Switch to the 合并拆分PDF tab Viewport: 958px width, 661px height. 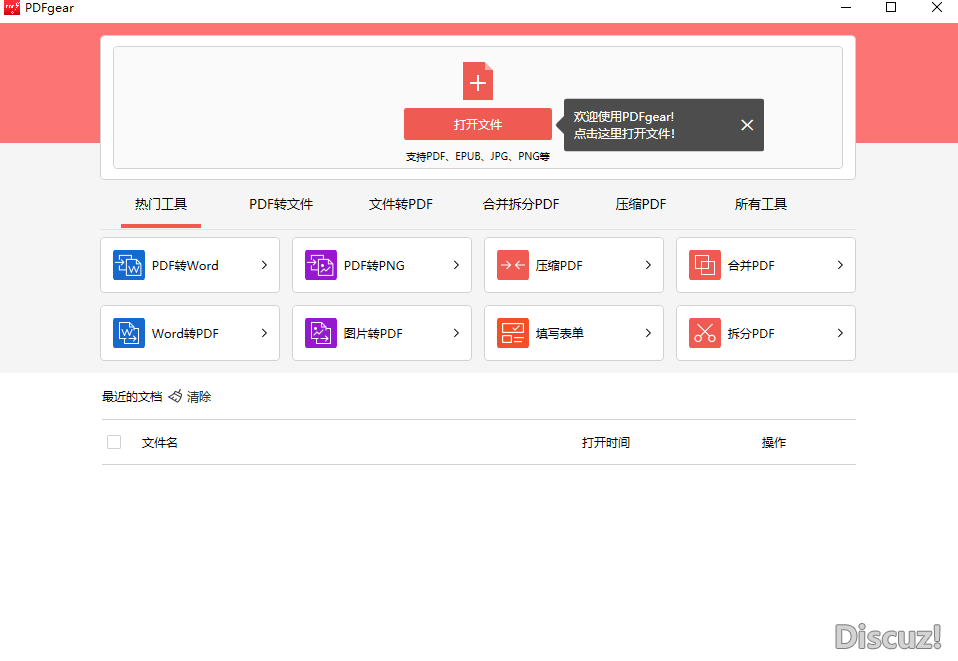(521, 204)
